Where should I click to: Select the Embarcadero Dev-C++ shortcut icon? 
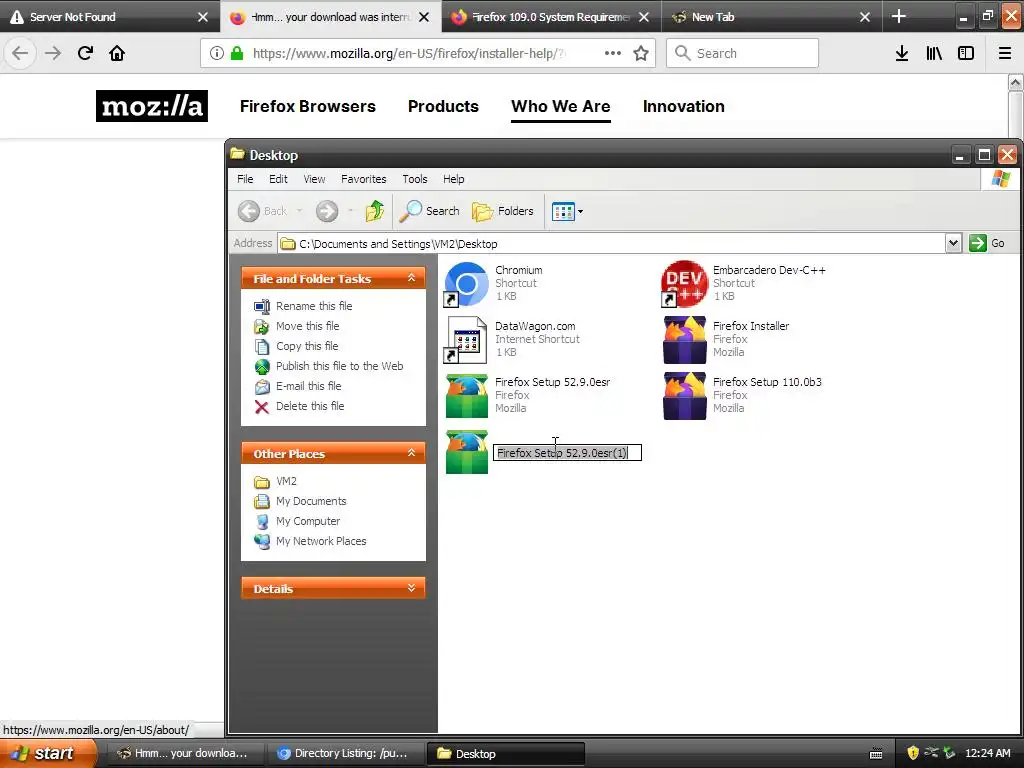tap(684, 283)
